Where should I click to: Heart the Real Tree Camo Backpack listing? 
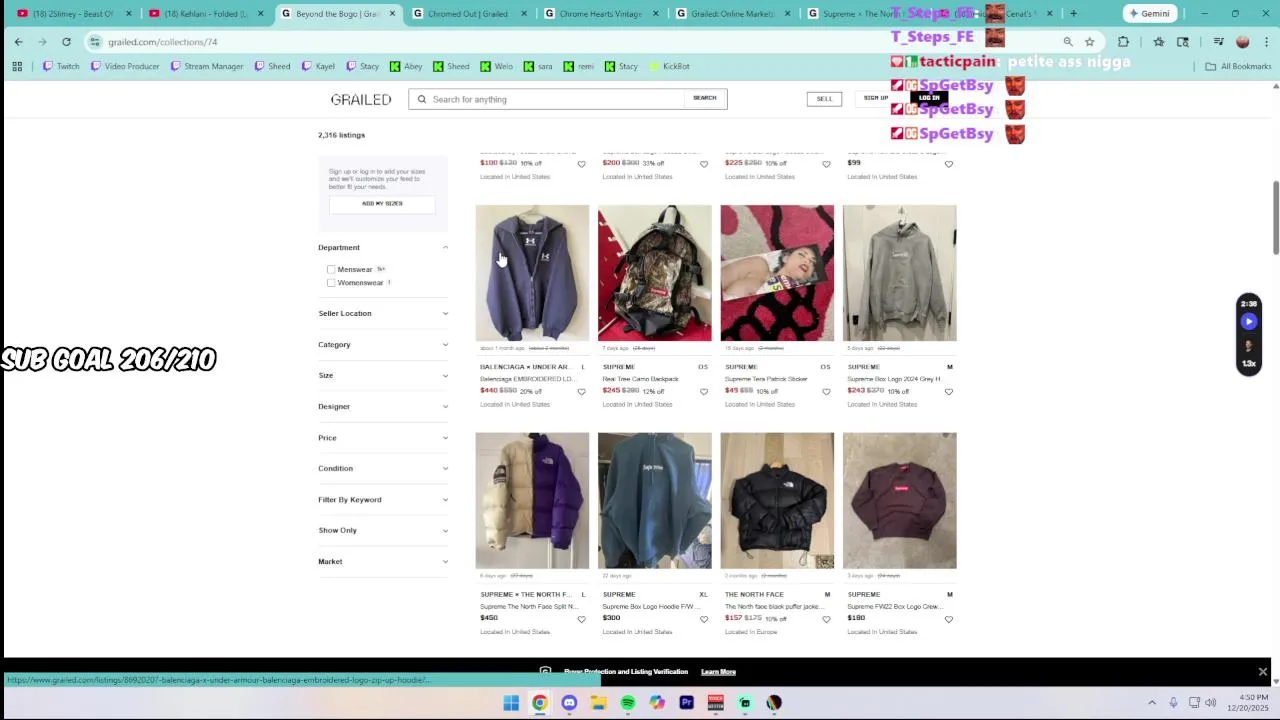pos(704,392)
